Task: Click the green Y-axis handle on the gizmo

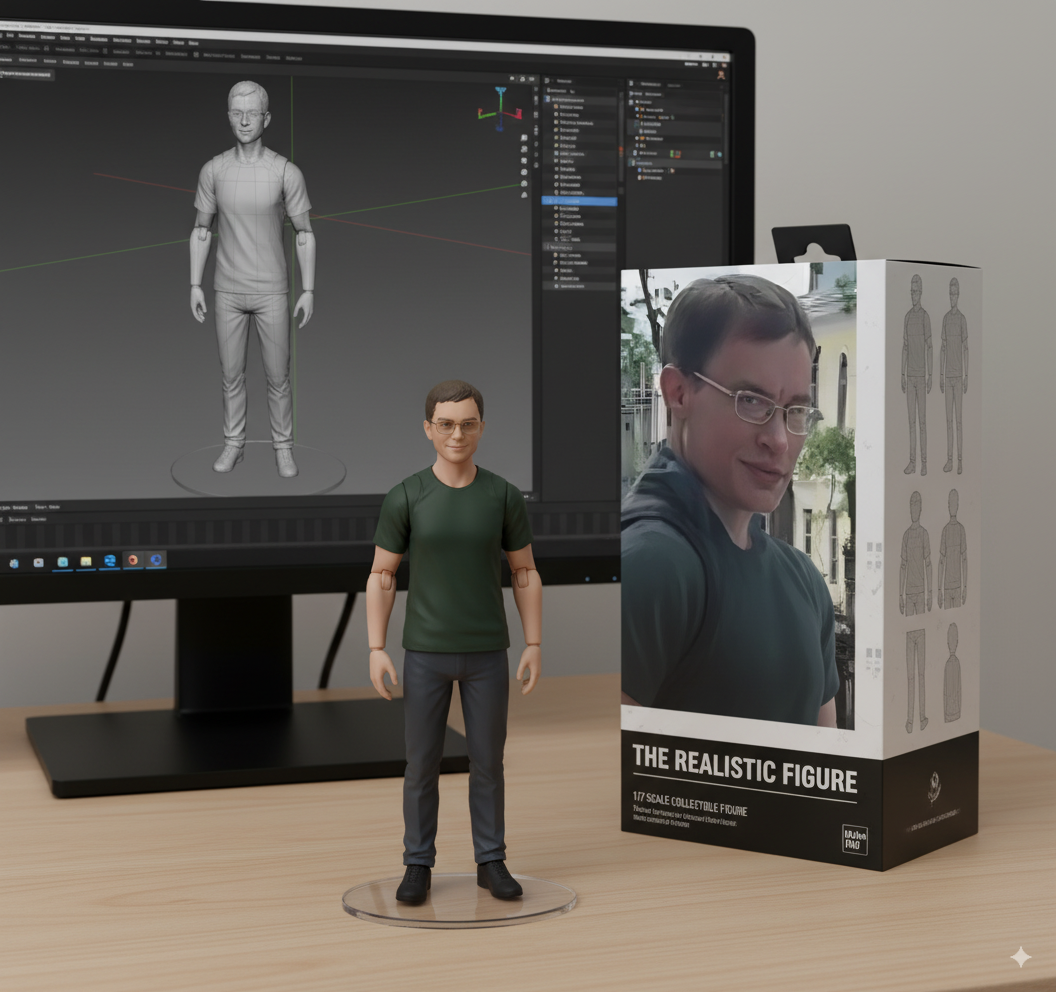Action: [x=482, y=114]
